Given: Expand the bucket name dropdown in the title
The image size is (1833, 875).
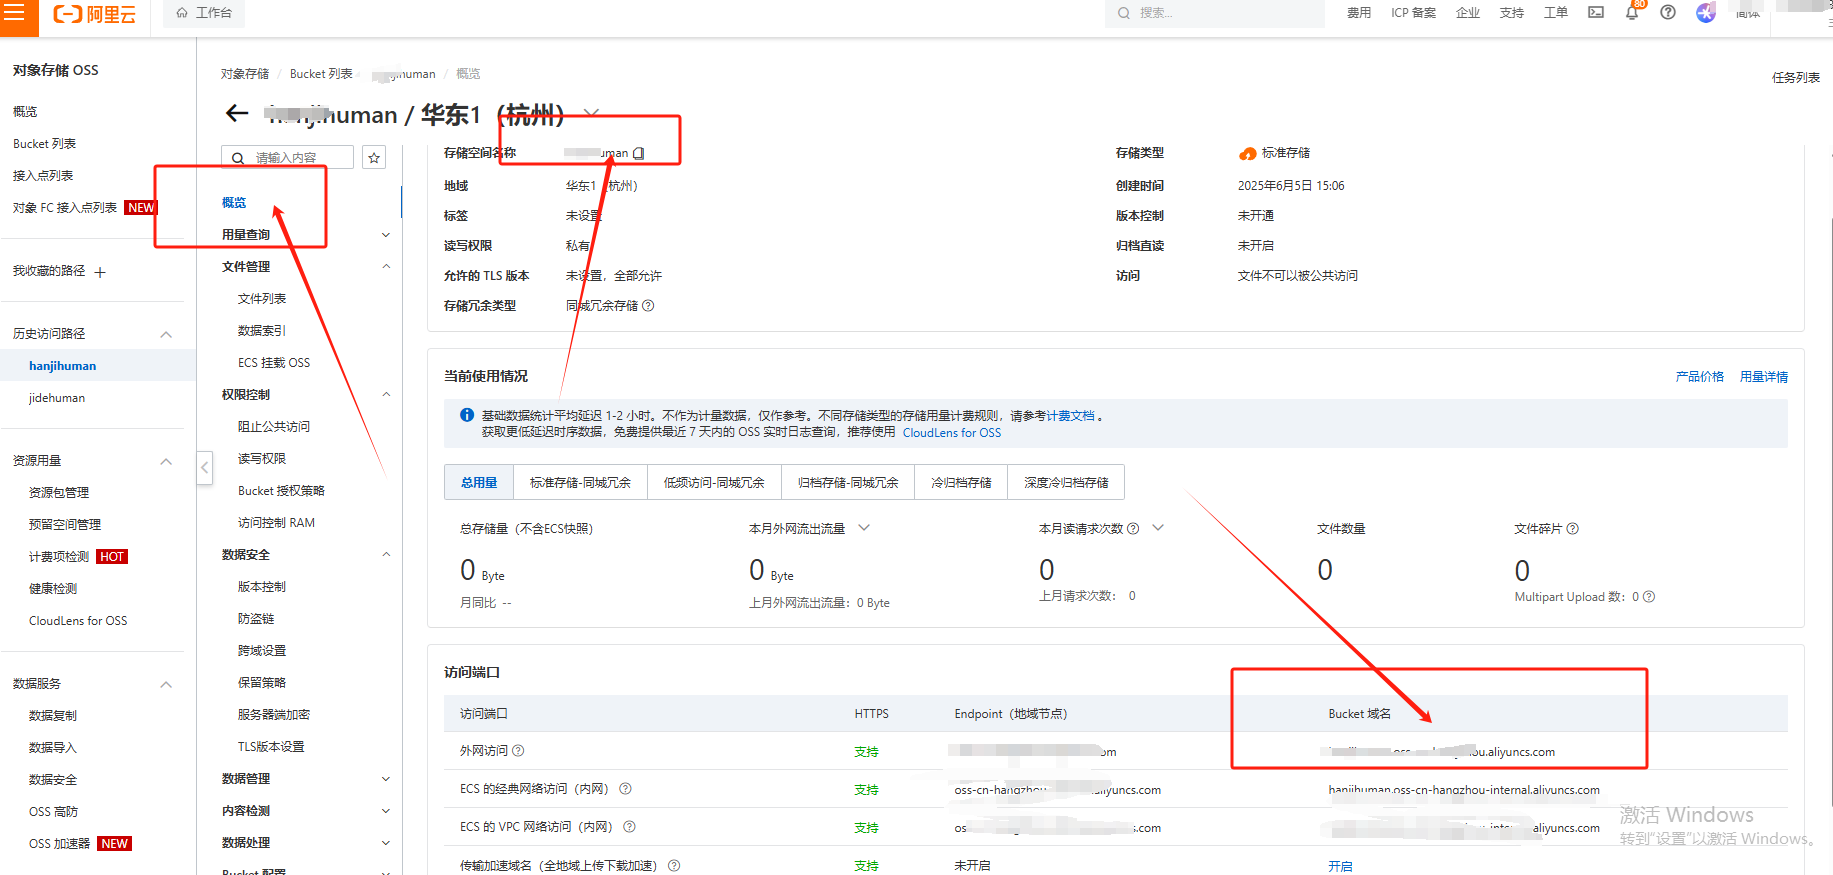Looking at the screenshot, I should point(591,113).
